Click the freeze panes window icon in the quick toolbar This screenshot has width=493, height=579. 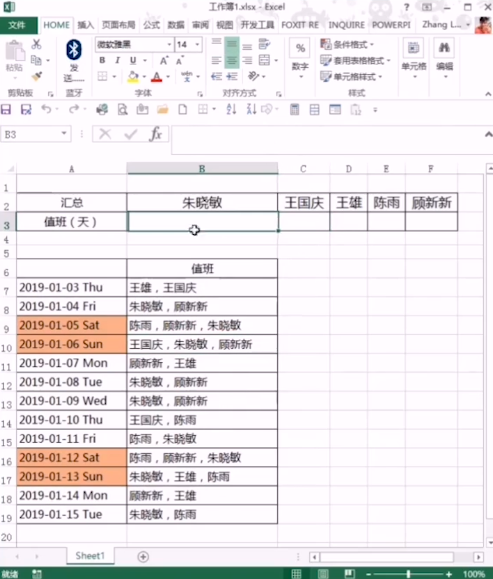335,109
